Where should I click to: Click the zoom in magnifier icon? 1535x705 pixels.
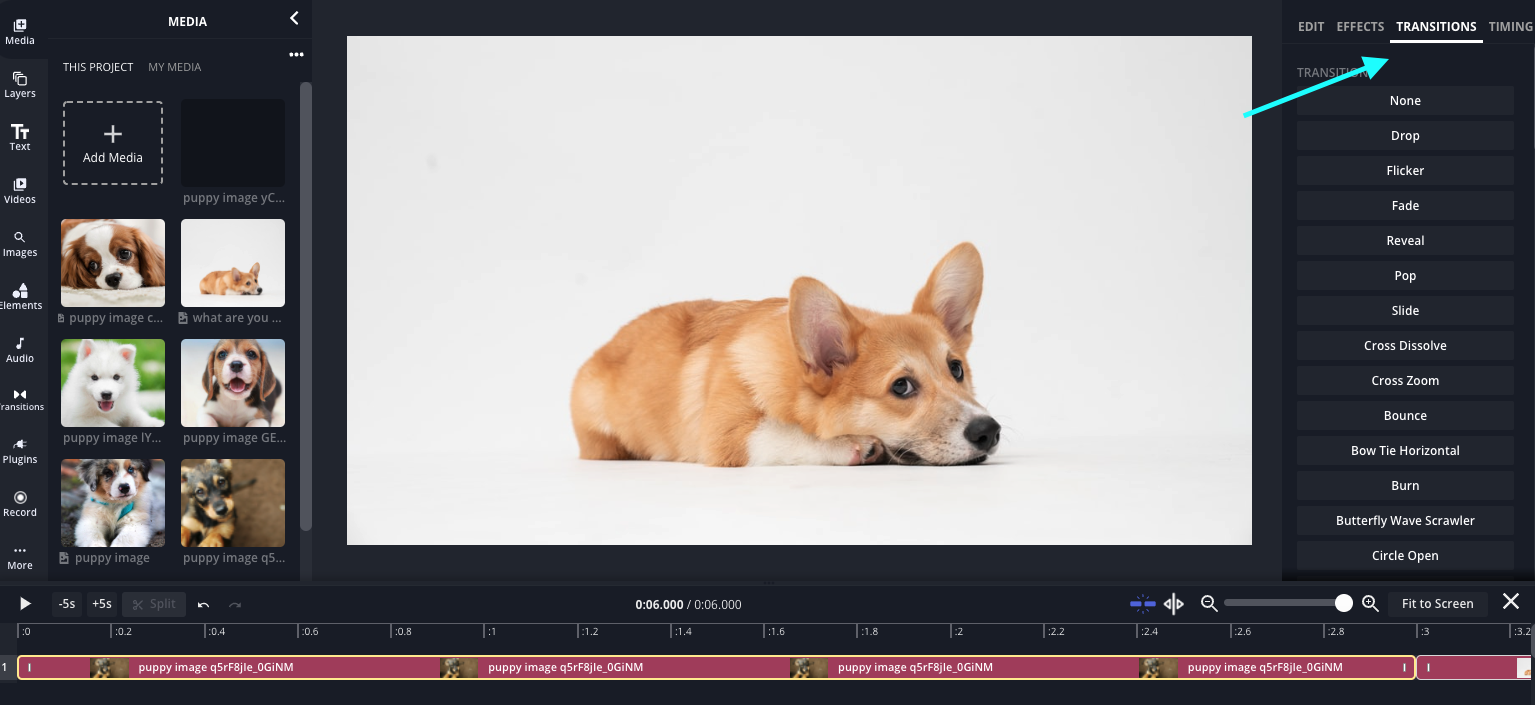point(1370,604)
